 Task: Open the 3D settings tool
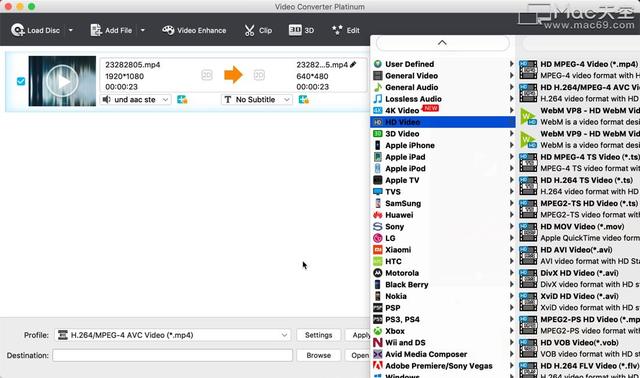301,30
